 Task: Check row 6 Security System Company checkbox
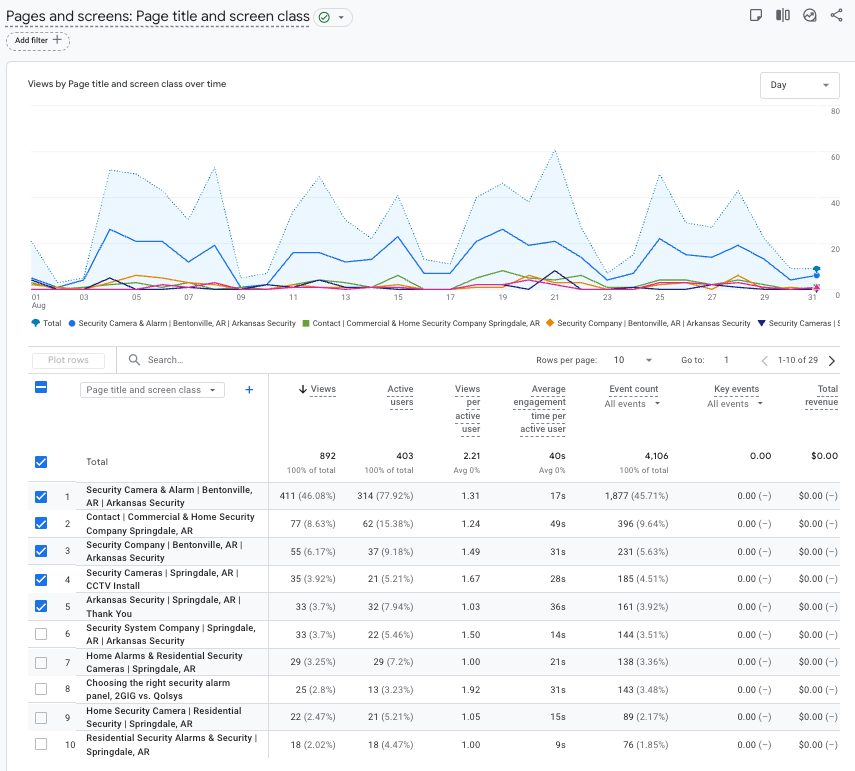pyautogui.click(x=41, y=634)
